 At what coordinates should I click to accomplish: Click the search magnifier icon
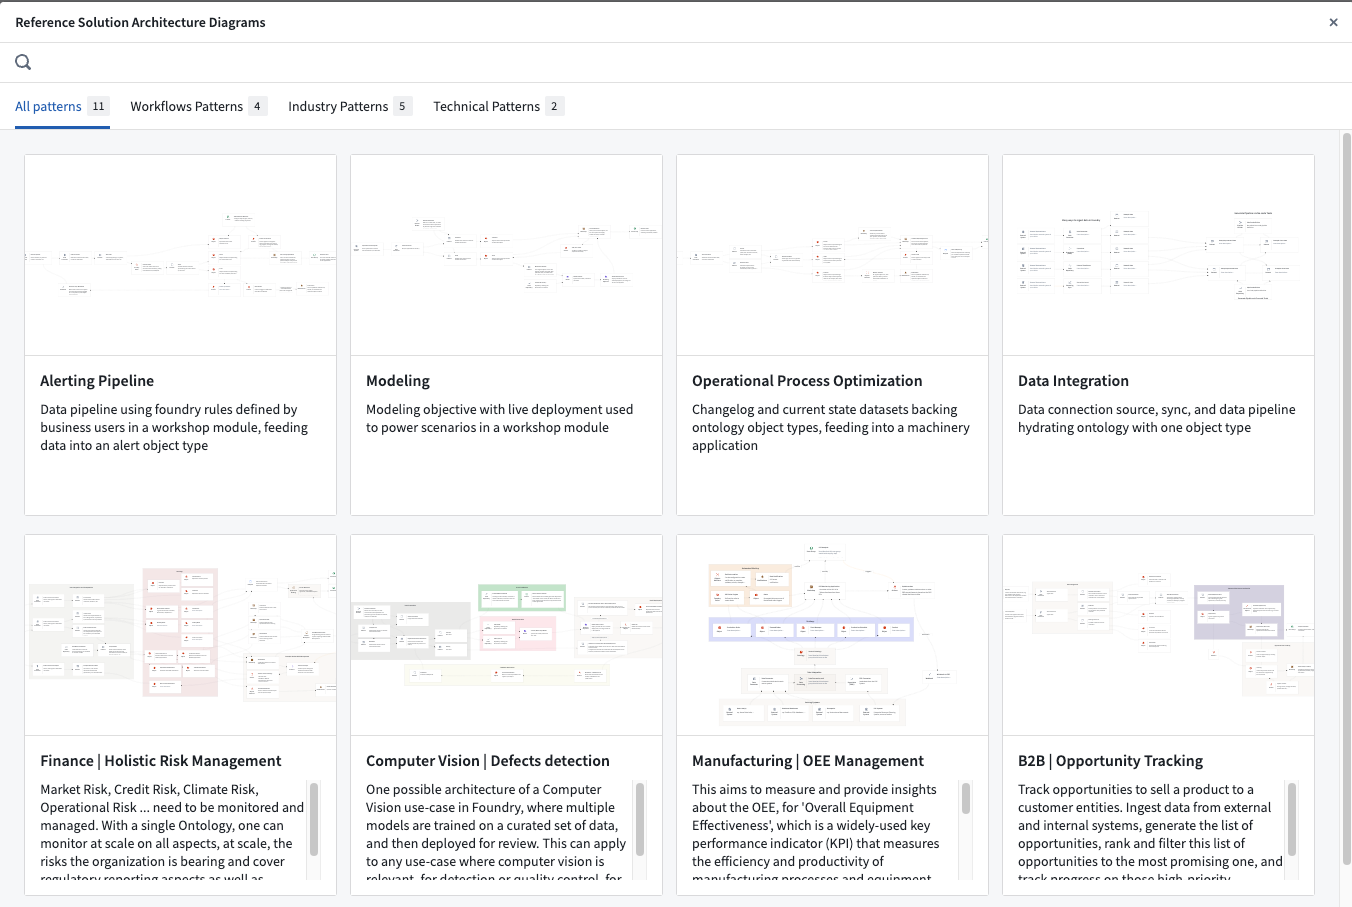coord(23,62)
